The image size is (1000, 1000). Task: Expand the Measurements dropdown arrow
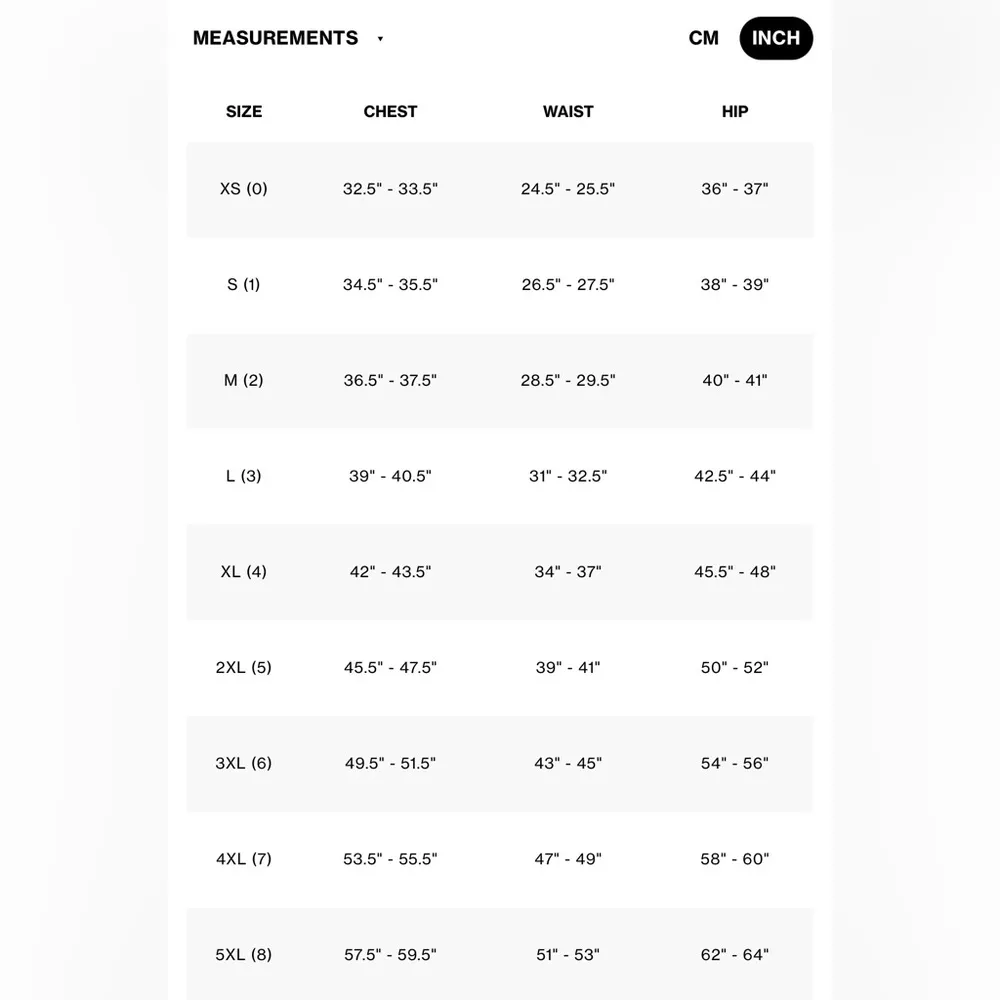(x=380, y=39)
